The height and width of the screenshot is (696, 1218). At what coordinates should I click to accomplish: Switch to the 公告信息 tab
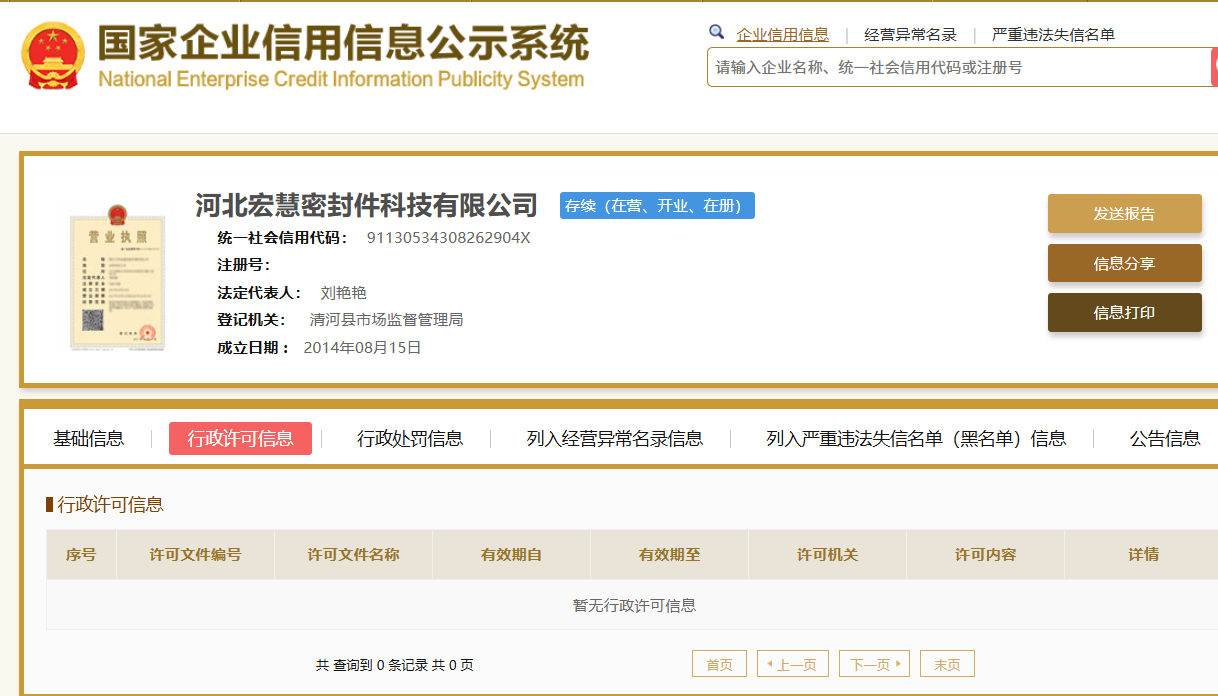1165,438
